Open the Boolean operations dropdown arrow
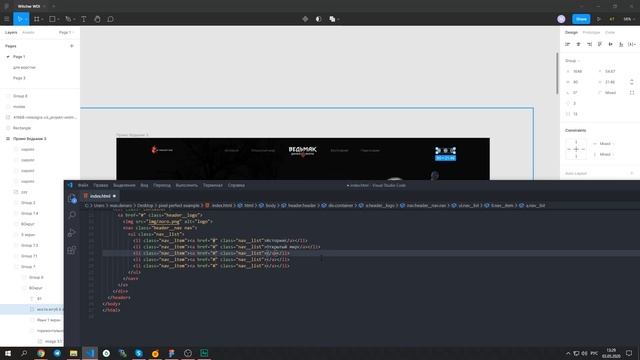 click(x=338, y=19)
